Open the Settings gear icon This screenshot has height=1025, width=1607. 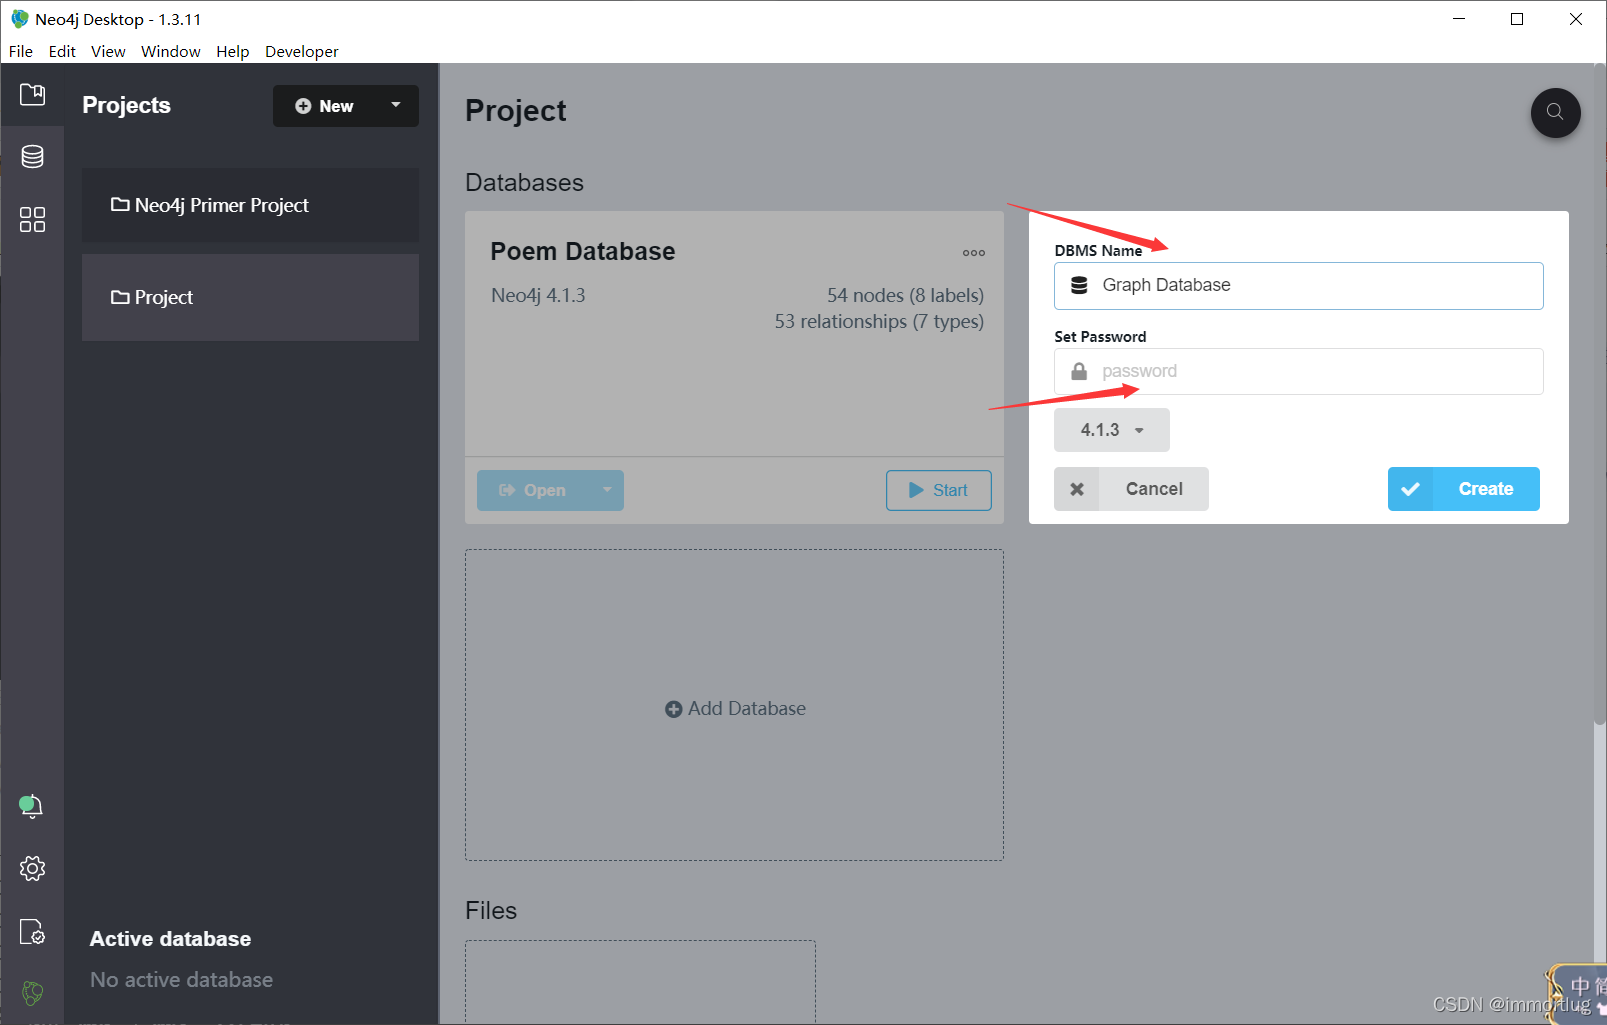32,868
